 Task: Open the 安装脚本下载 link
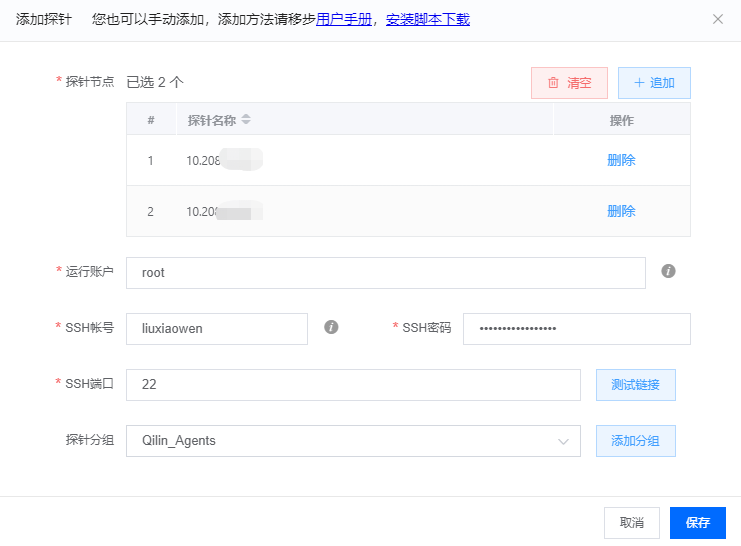[428, 19]
